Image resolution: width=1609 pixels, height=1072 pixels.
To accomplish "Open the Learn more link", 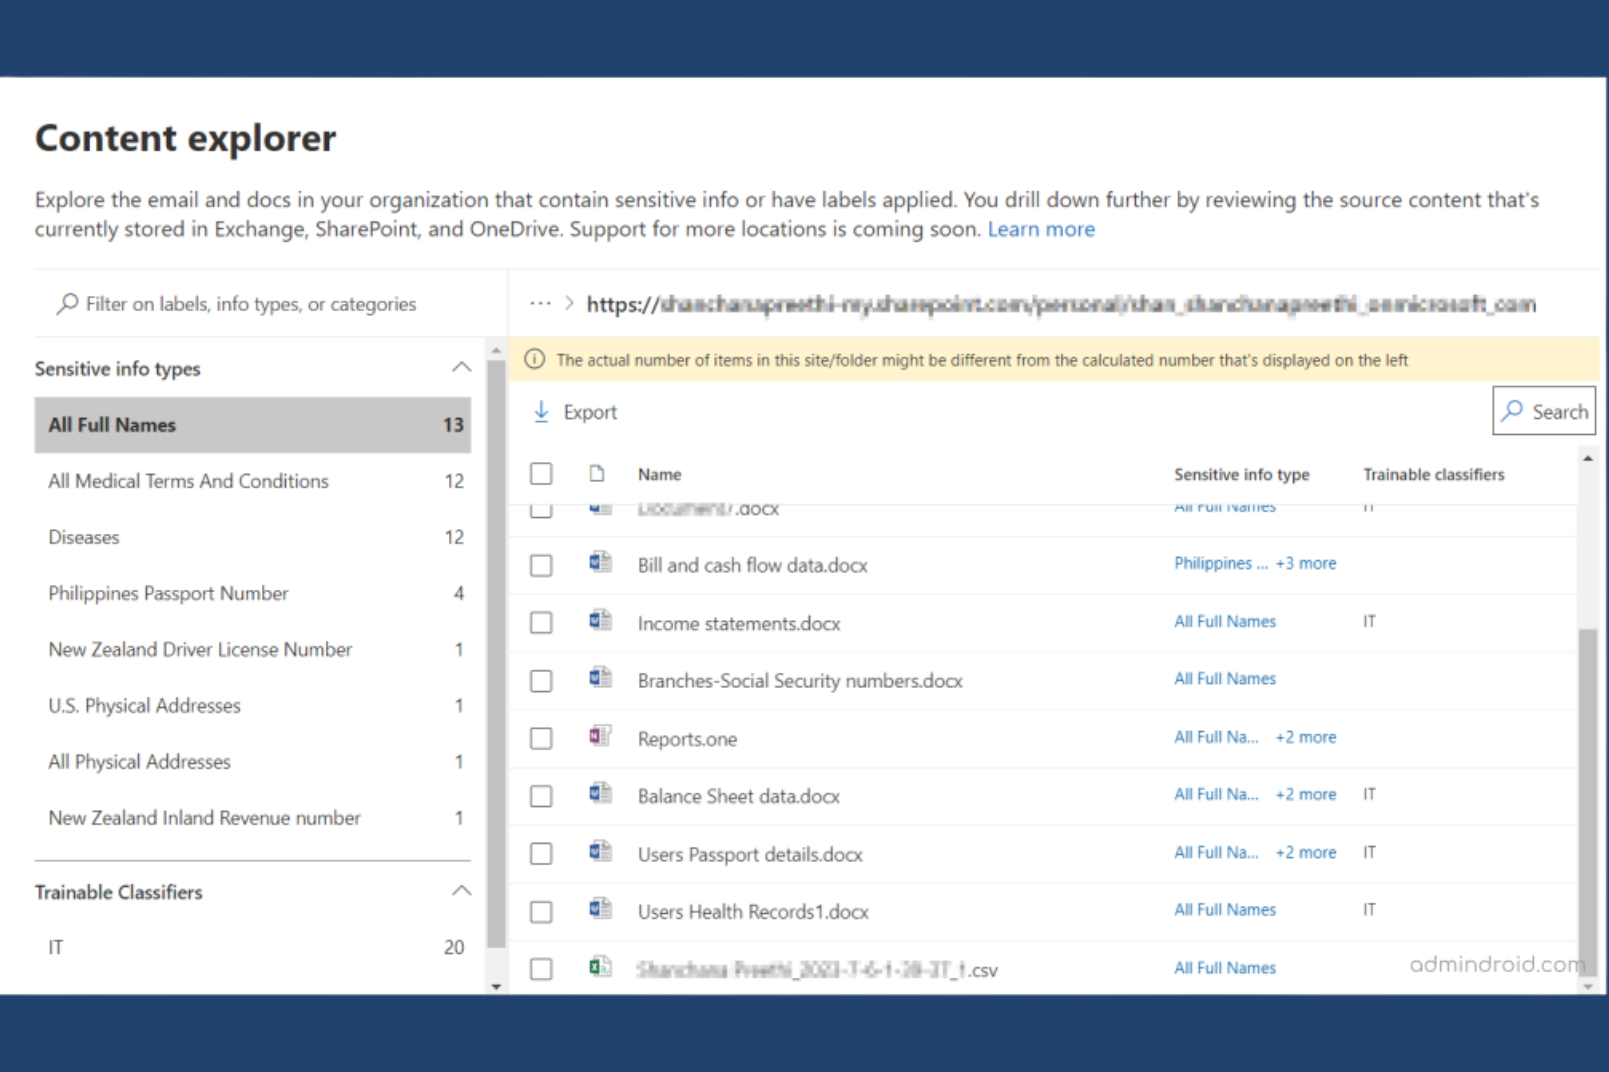I will pos(1041,229).
